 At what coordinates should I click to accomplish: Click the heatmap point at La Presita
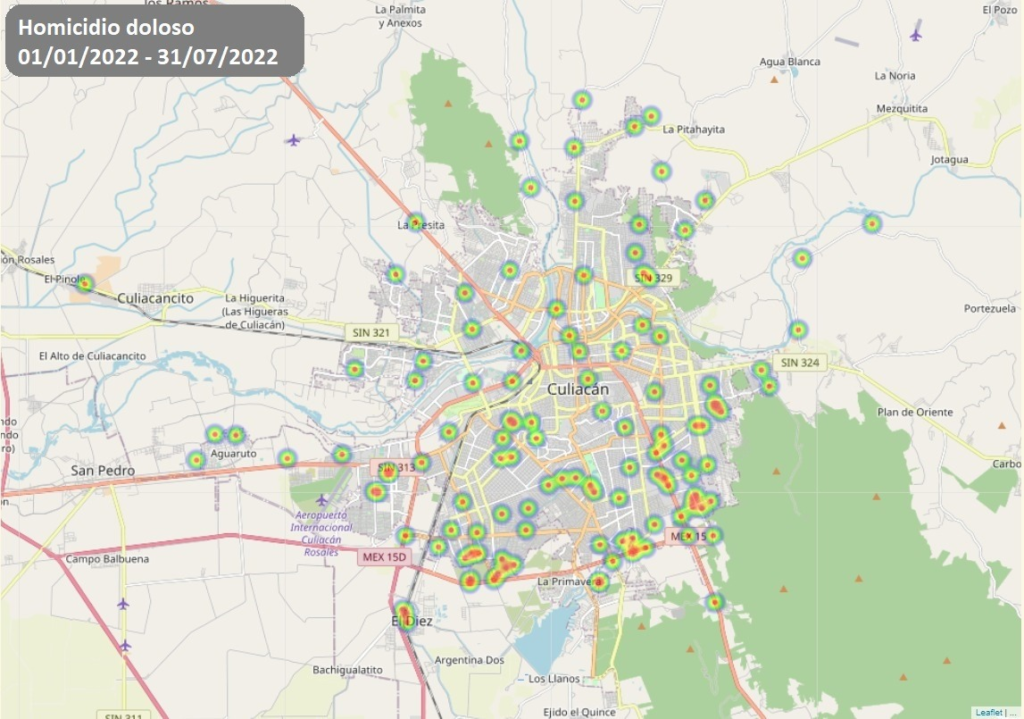coord(415,221)
